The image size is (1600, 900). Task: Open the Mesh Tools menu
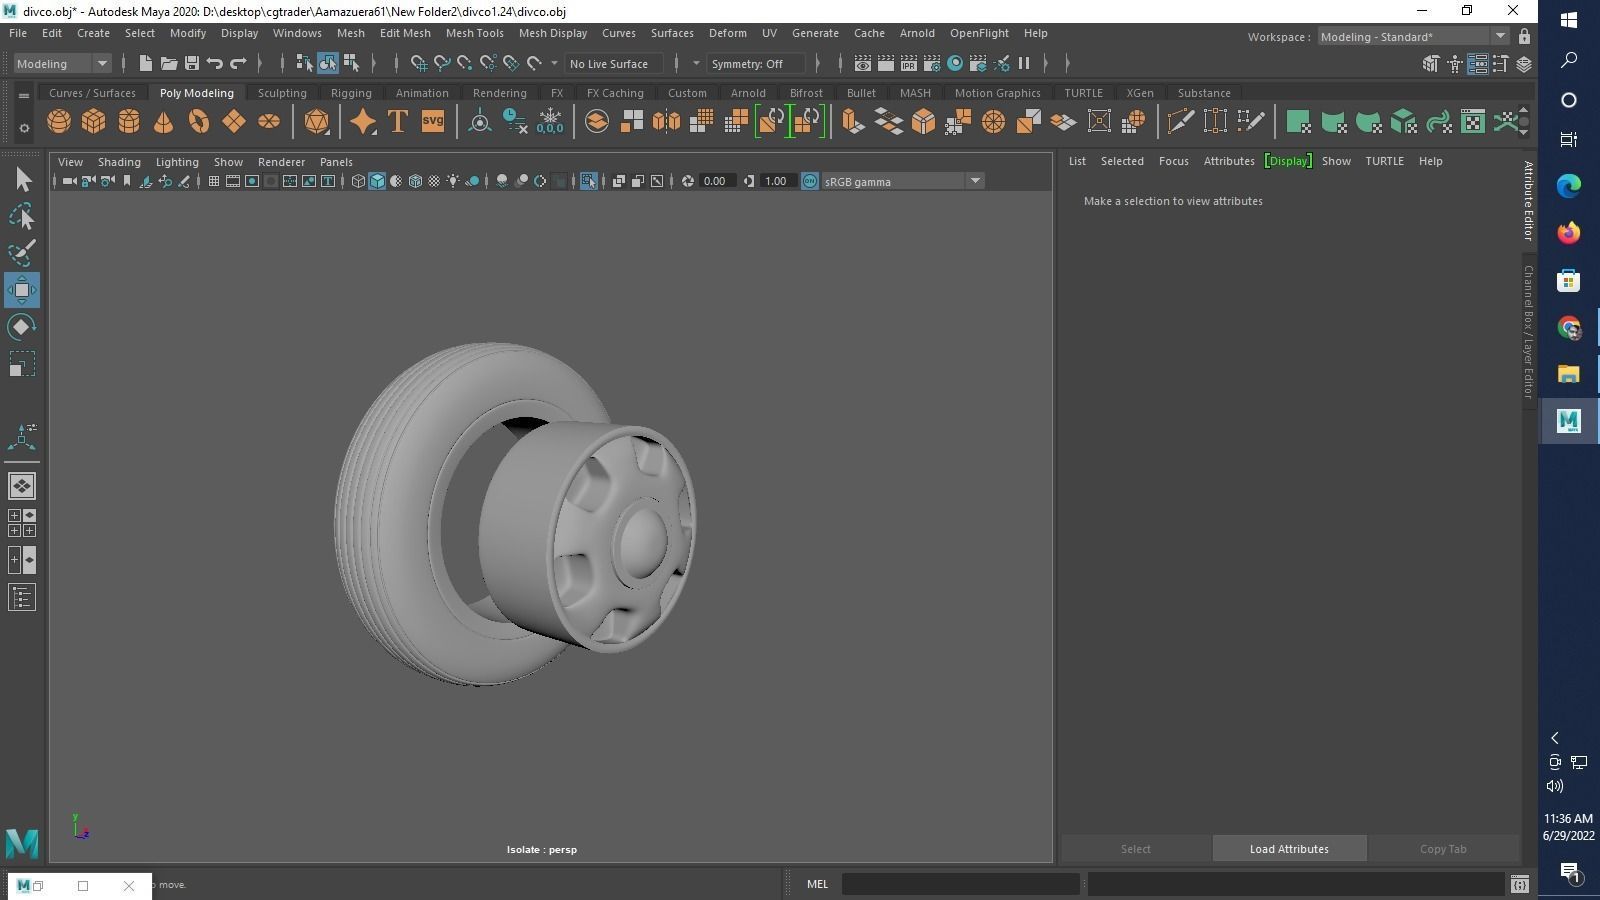[474, 33]
